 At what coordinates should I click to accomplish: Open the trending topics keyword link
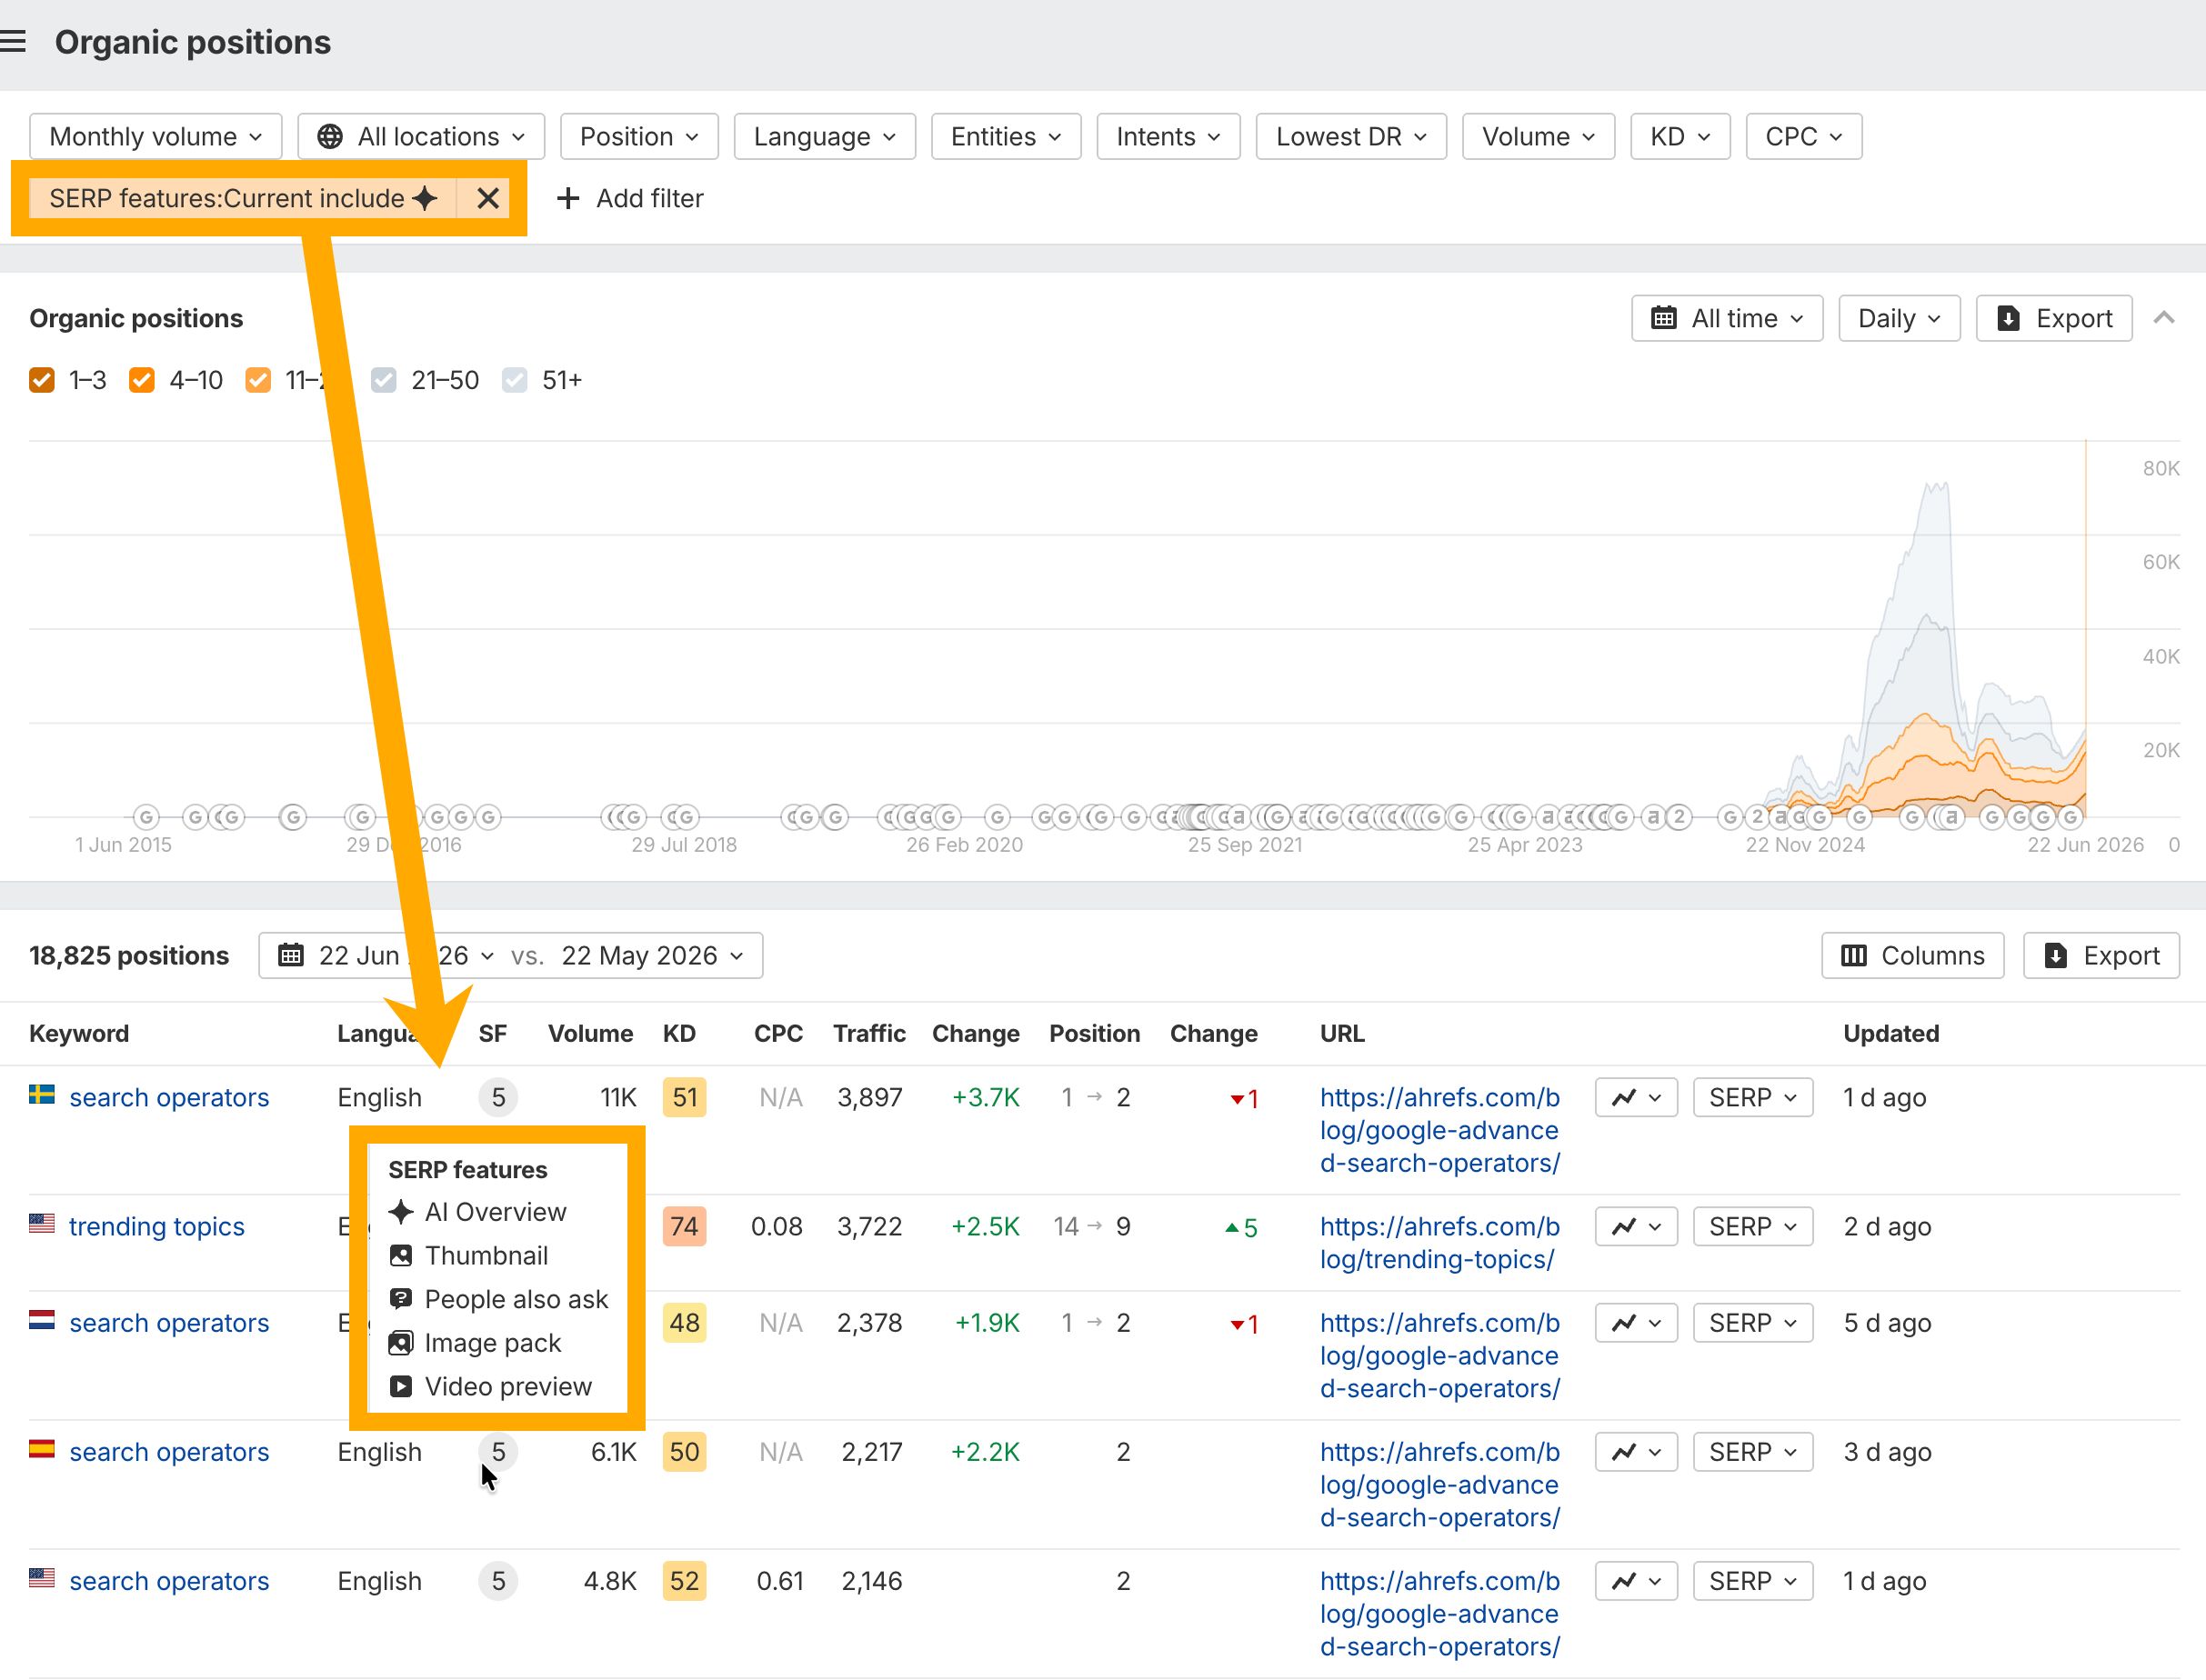pos(157,1226)
